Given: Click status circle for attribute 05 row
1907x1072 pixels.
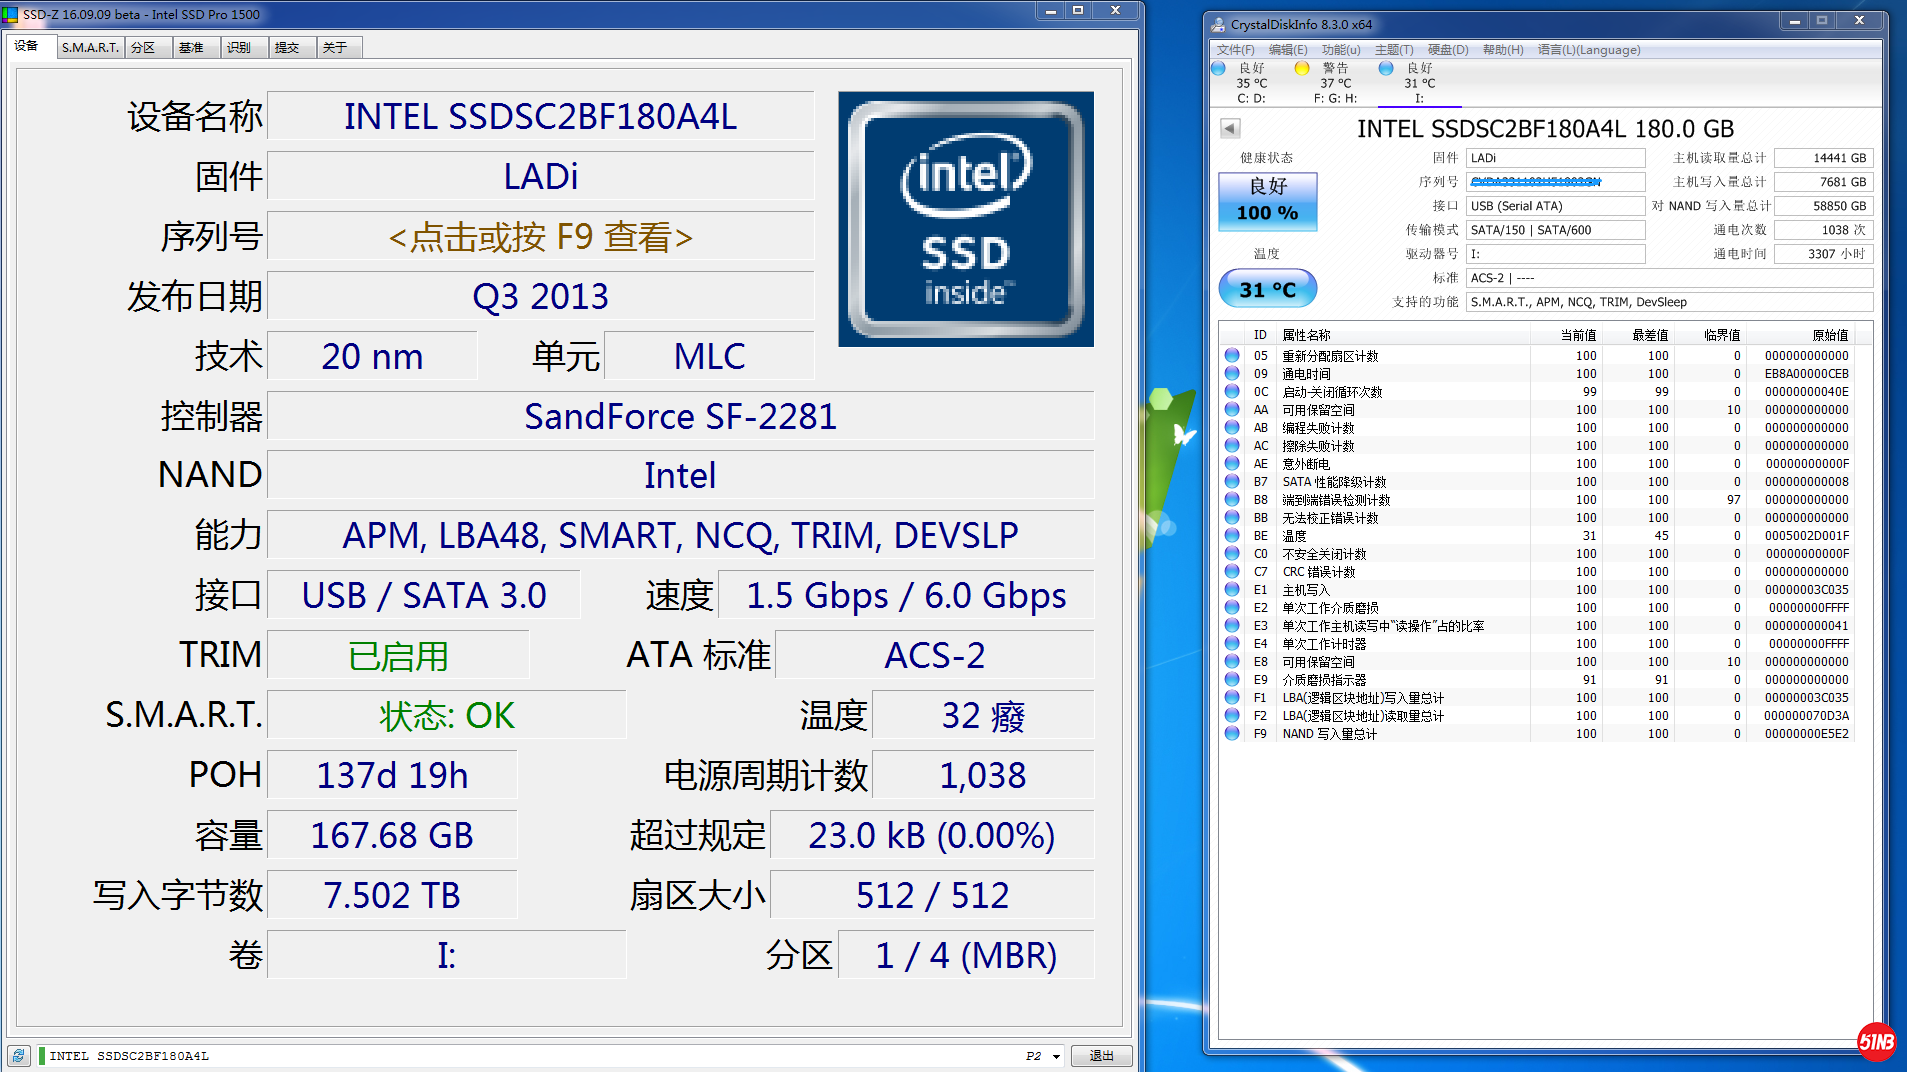Looking at the screenshot, I should coord(1232,356).
